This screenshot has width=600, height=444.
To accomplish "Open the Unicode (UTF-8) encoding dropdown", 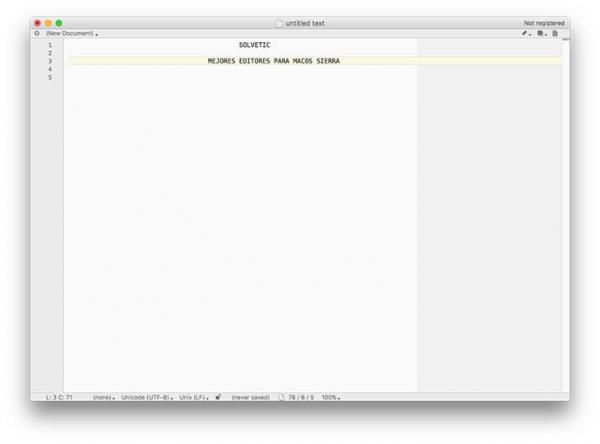I will point(147,398).
